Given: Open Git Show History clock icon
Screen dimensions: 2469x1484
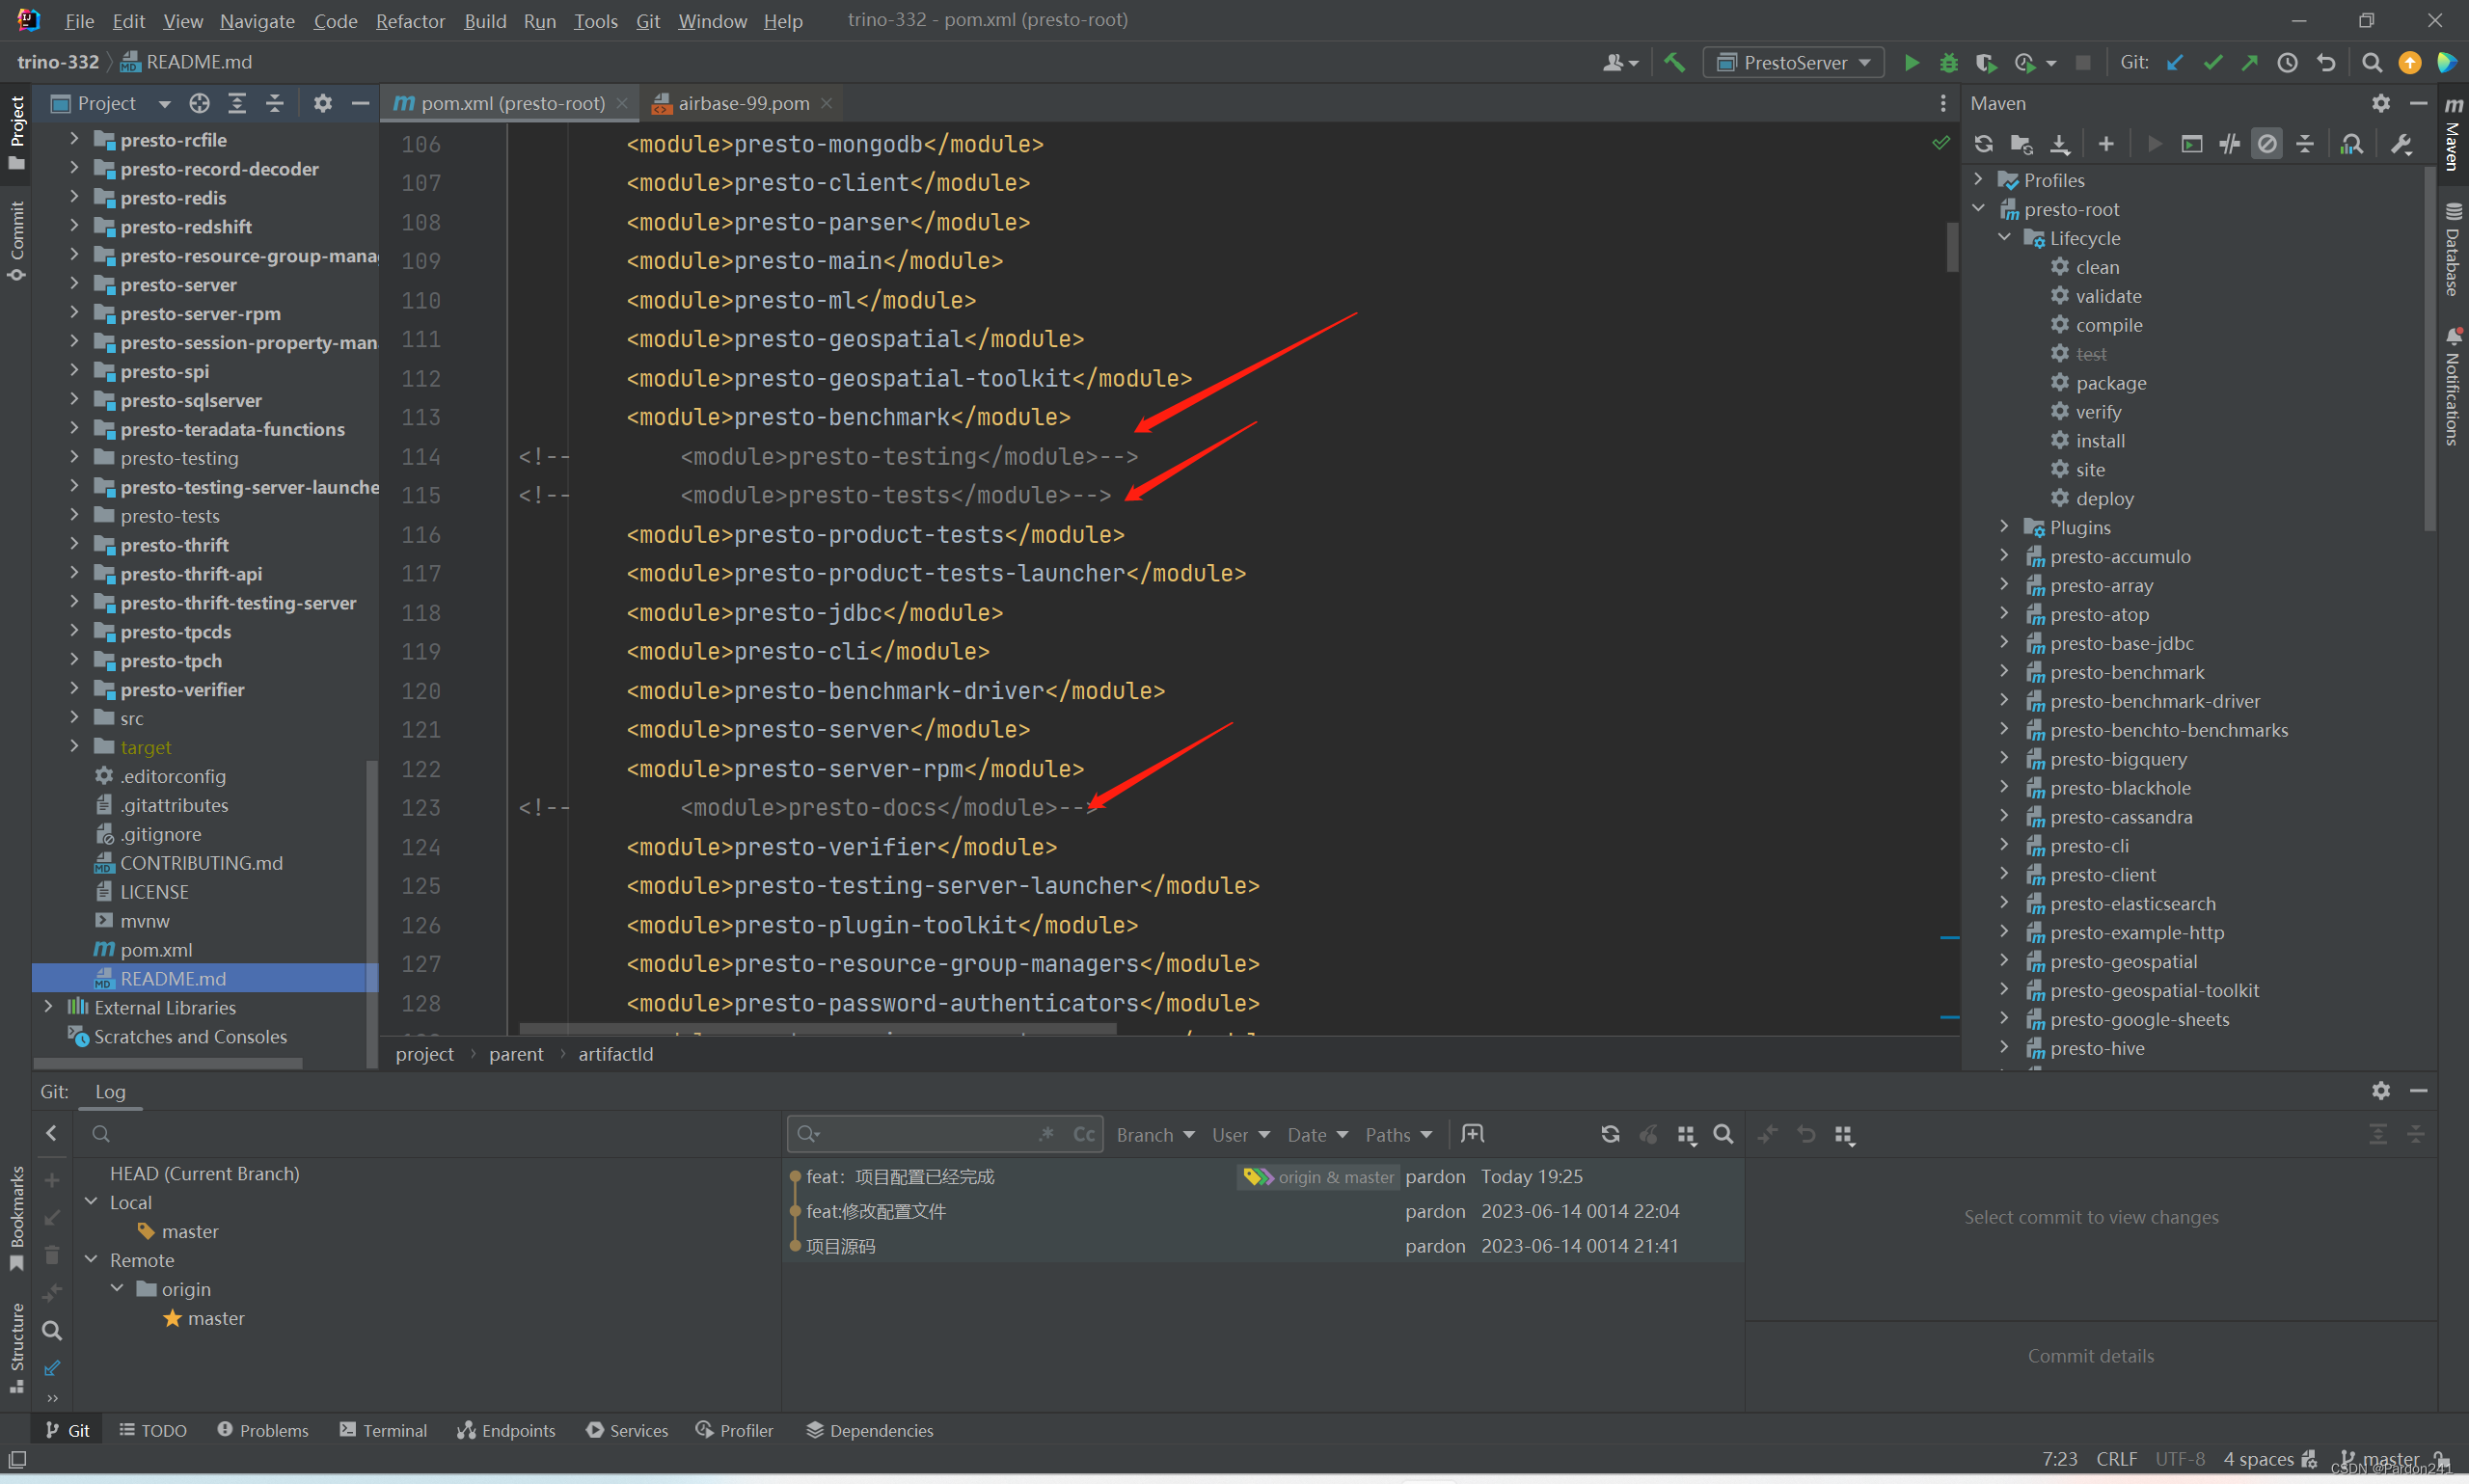Looking at the screenshot, I should [2287, 63].
